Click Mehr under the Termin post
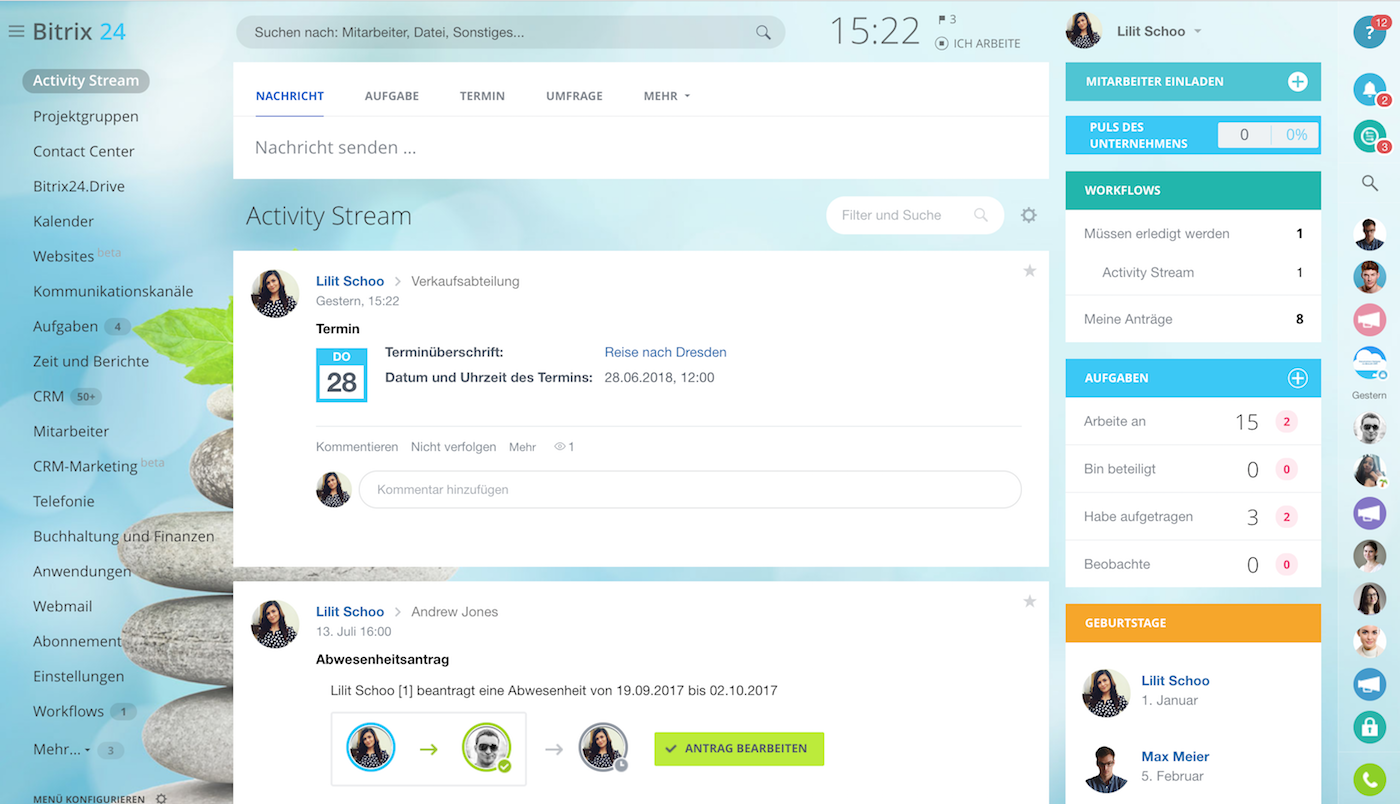Image resolution: width=1400 pixels, height=804 pixels. pos(522,447)
